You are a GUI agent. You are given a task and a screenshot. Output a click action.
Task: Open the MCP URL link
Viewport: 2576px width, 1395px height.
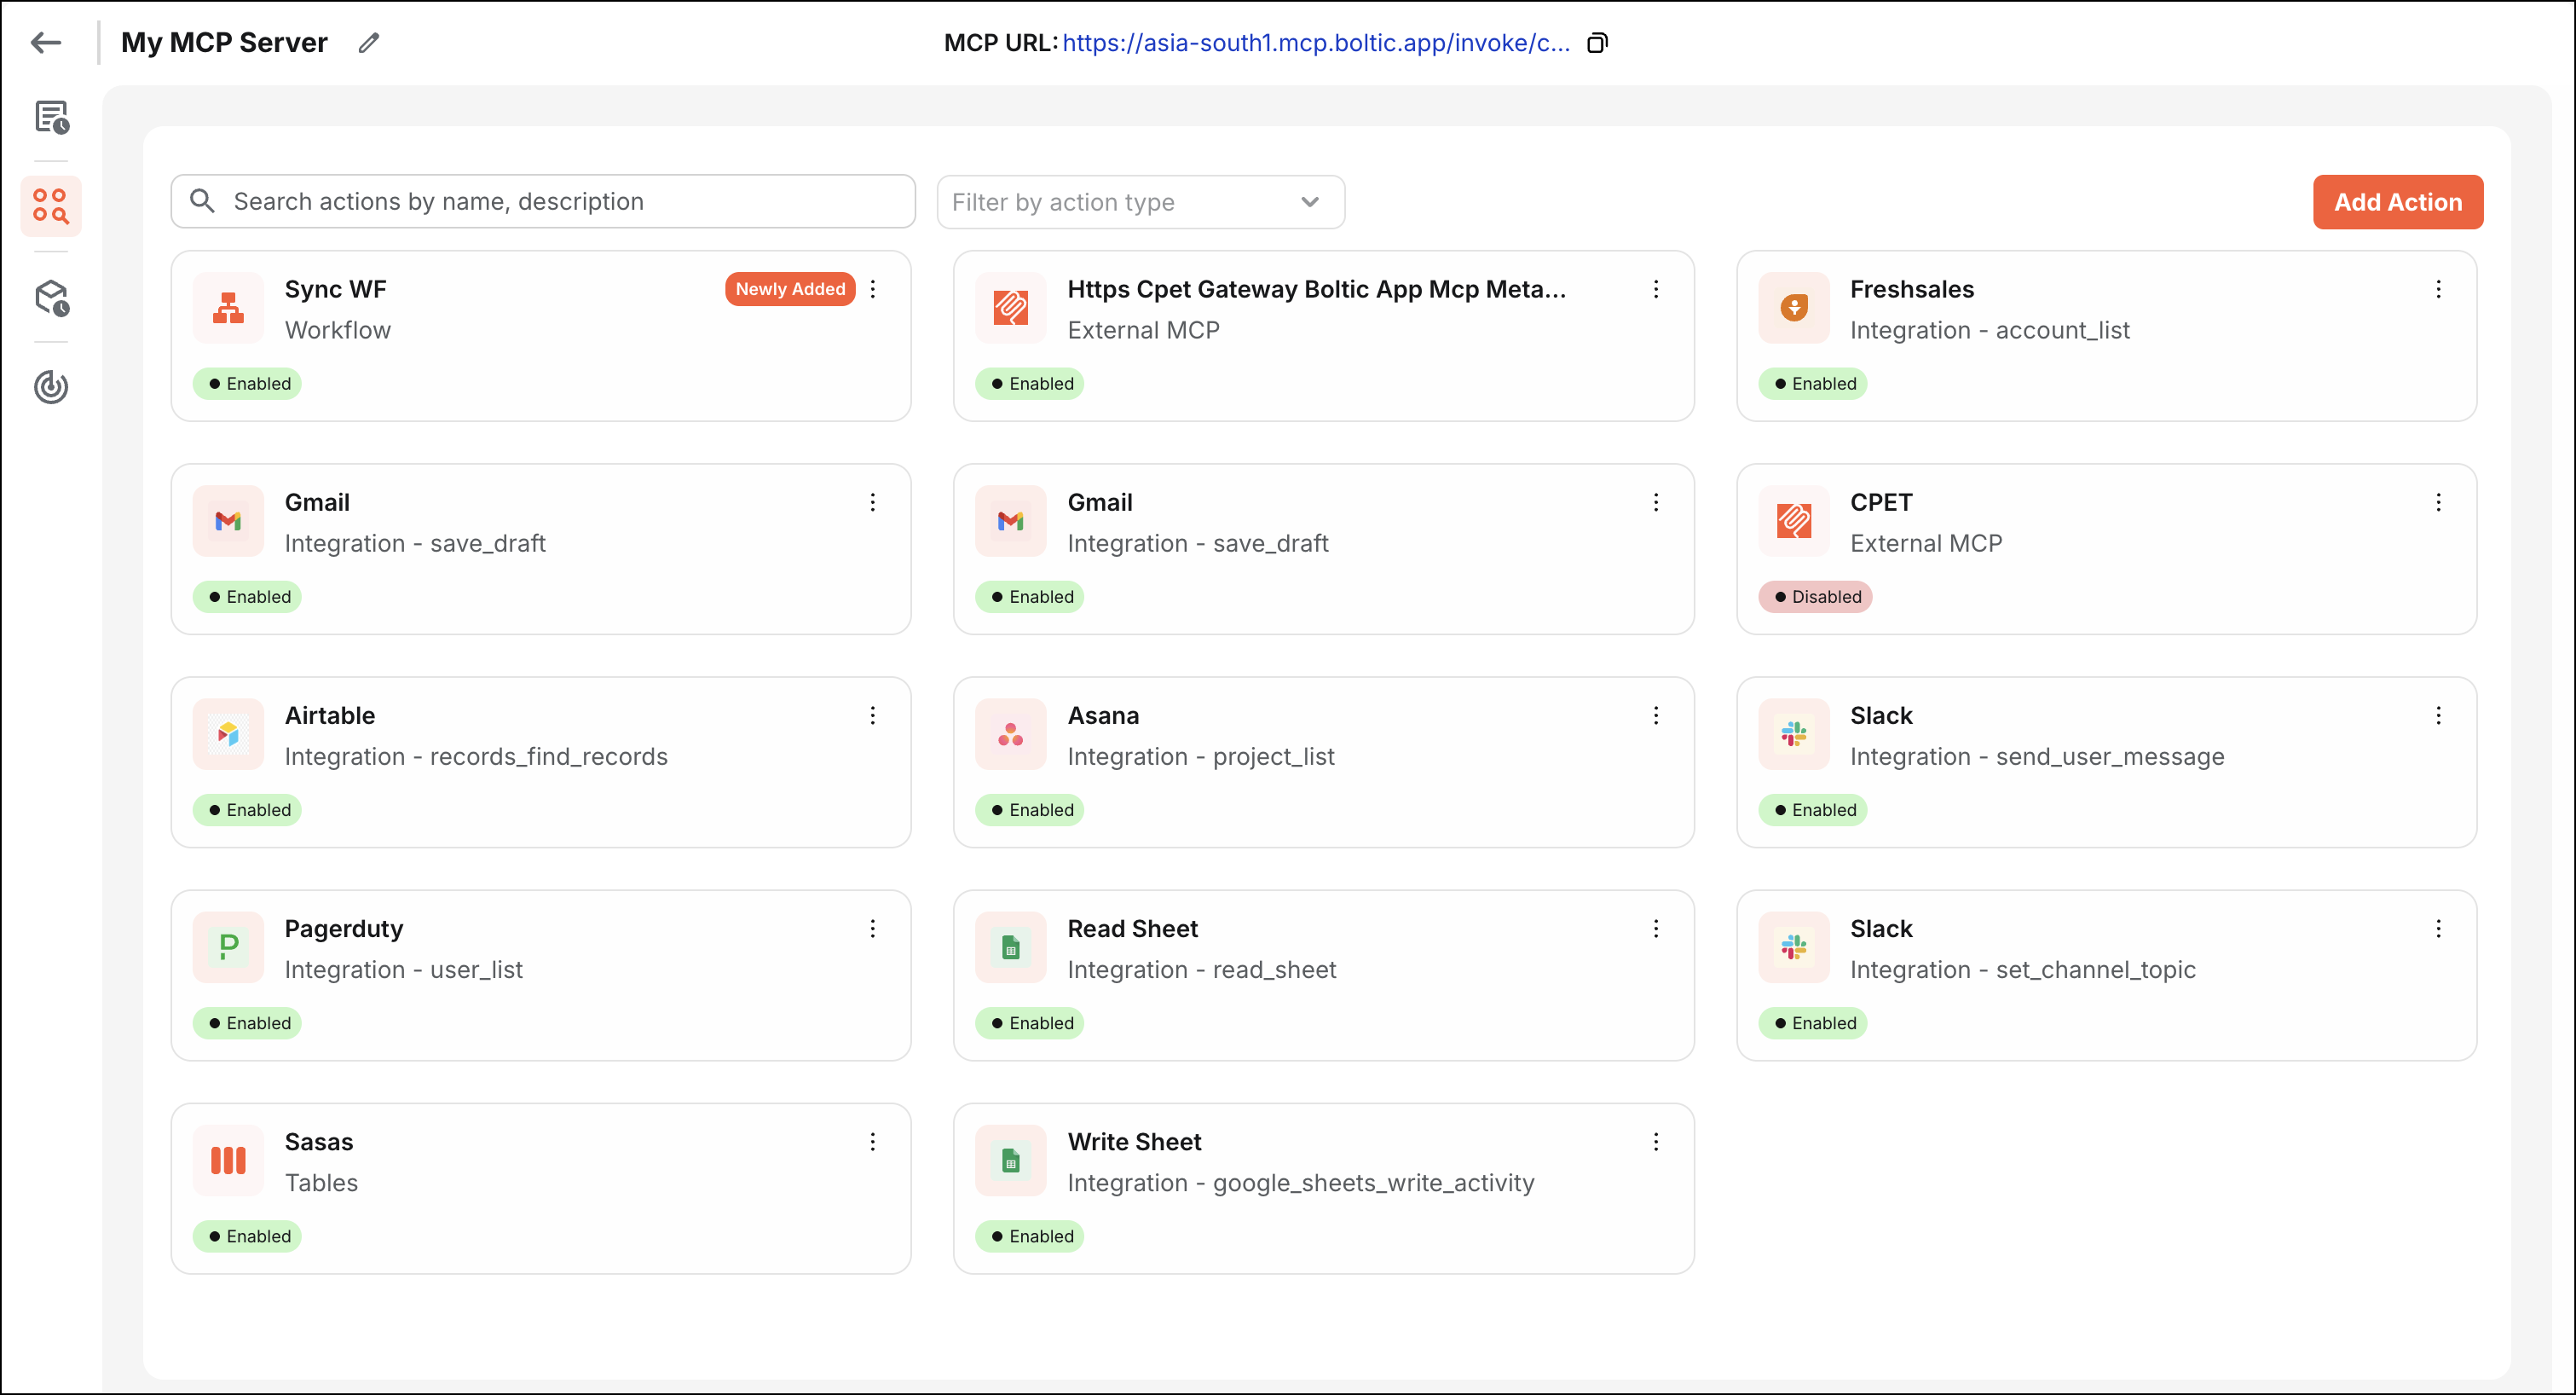tap(1316, 43)
